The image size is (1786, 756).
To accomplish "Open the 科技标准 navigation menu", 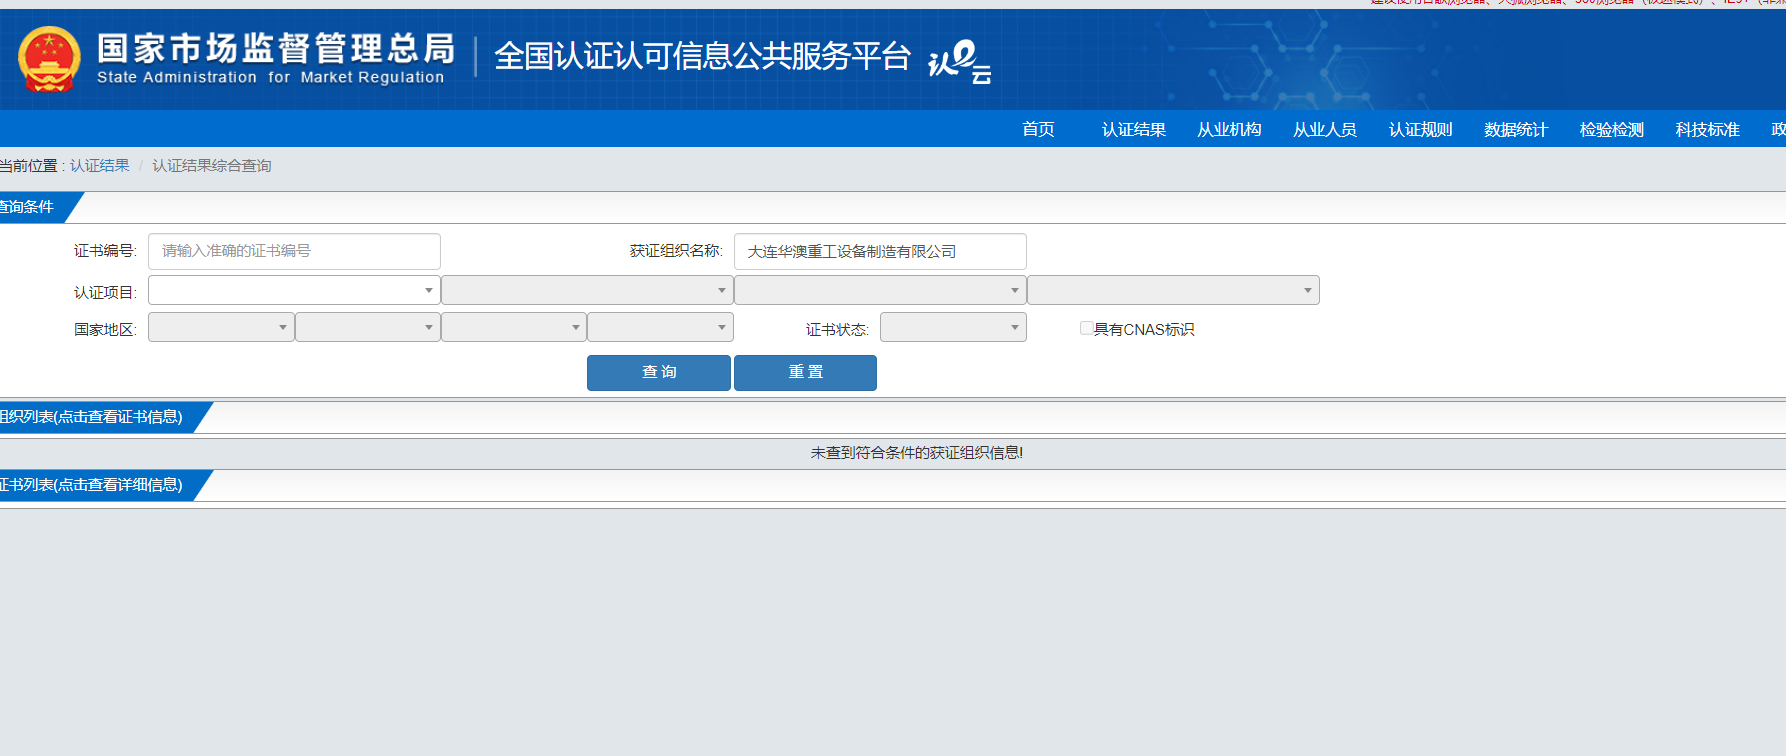I will point(1708,129).
